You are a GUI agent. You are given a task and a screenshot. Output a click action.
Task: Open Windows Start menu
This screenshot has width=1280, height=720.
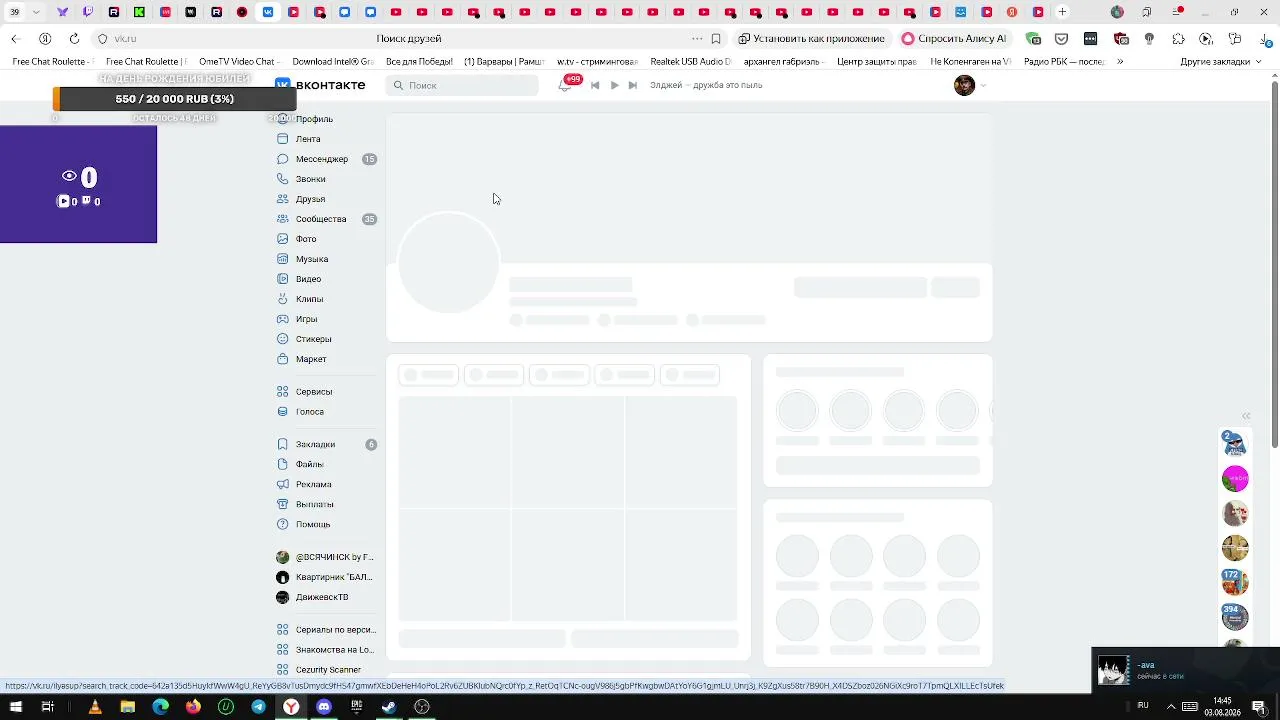tap(15, 707)
